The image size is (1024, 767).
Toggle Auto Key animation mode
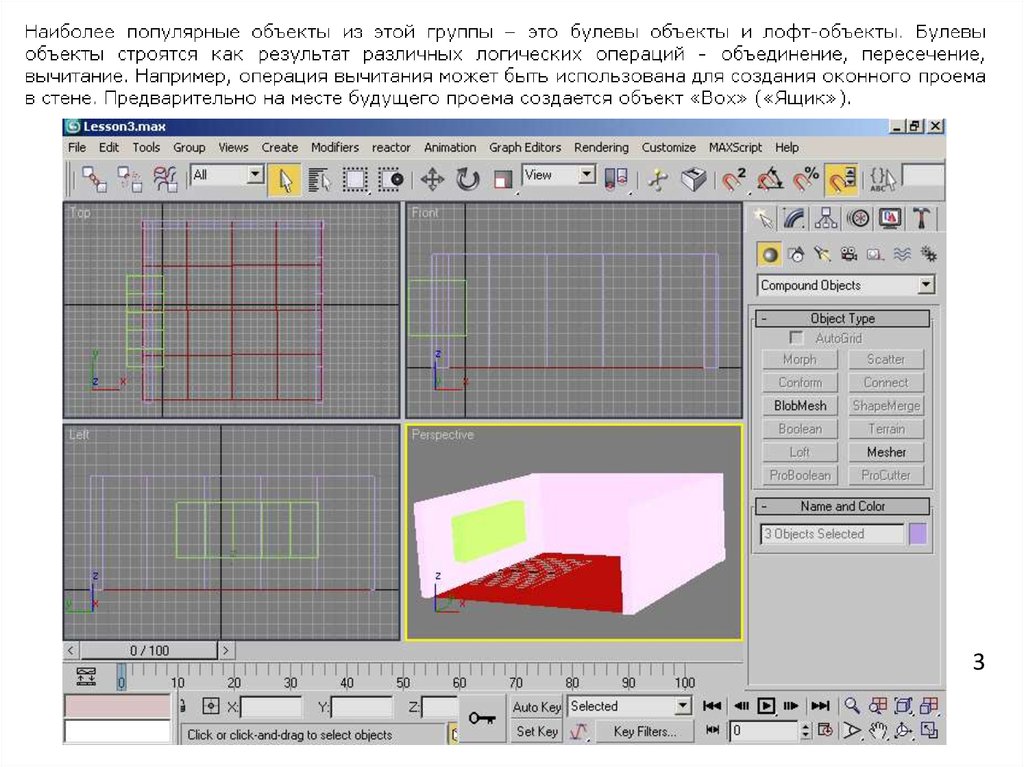(x=536, y=707)
